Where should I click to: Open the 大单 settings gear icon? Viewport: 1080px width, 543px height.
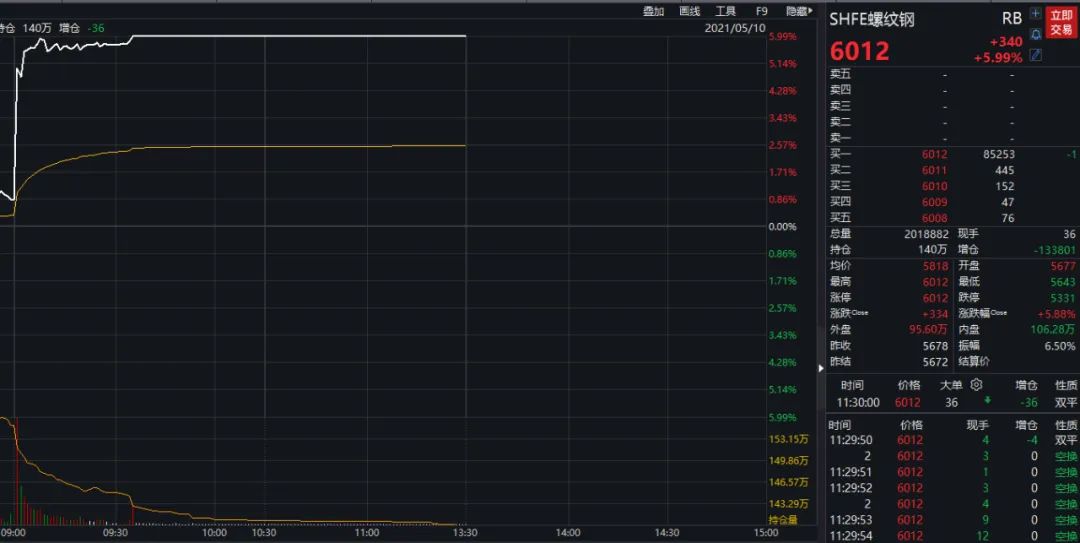pos(977,385)
